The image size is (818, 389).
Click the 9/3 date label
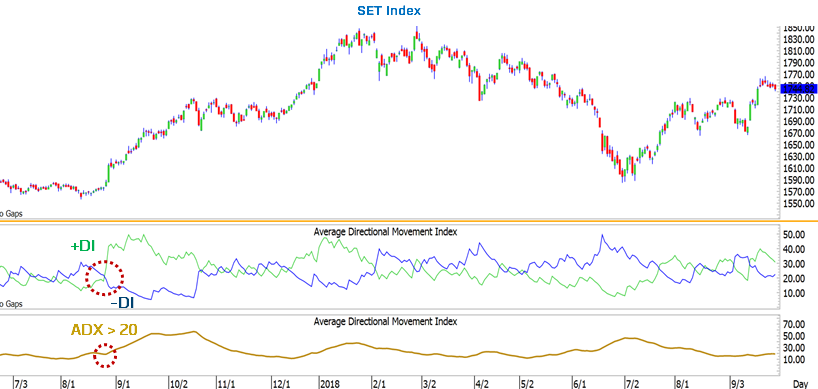pyautogui.click(x=738, y=384)
